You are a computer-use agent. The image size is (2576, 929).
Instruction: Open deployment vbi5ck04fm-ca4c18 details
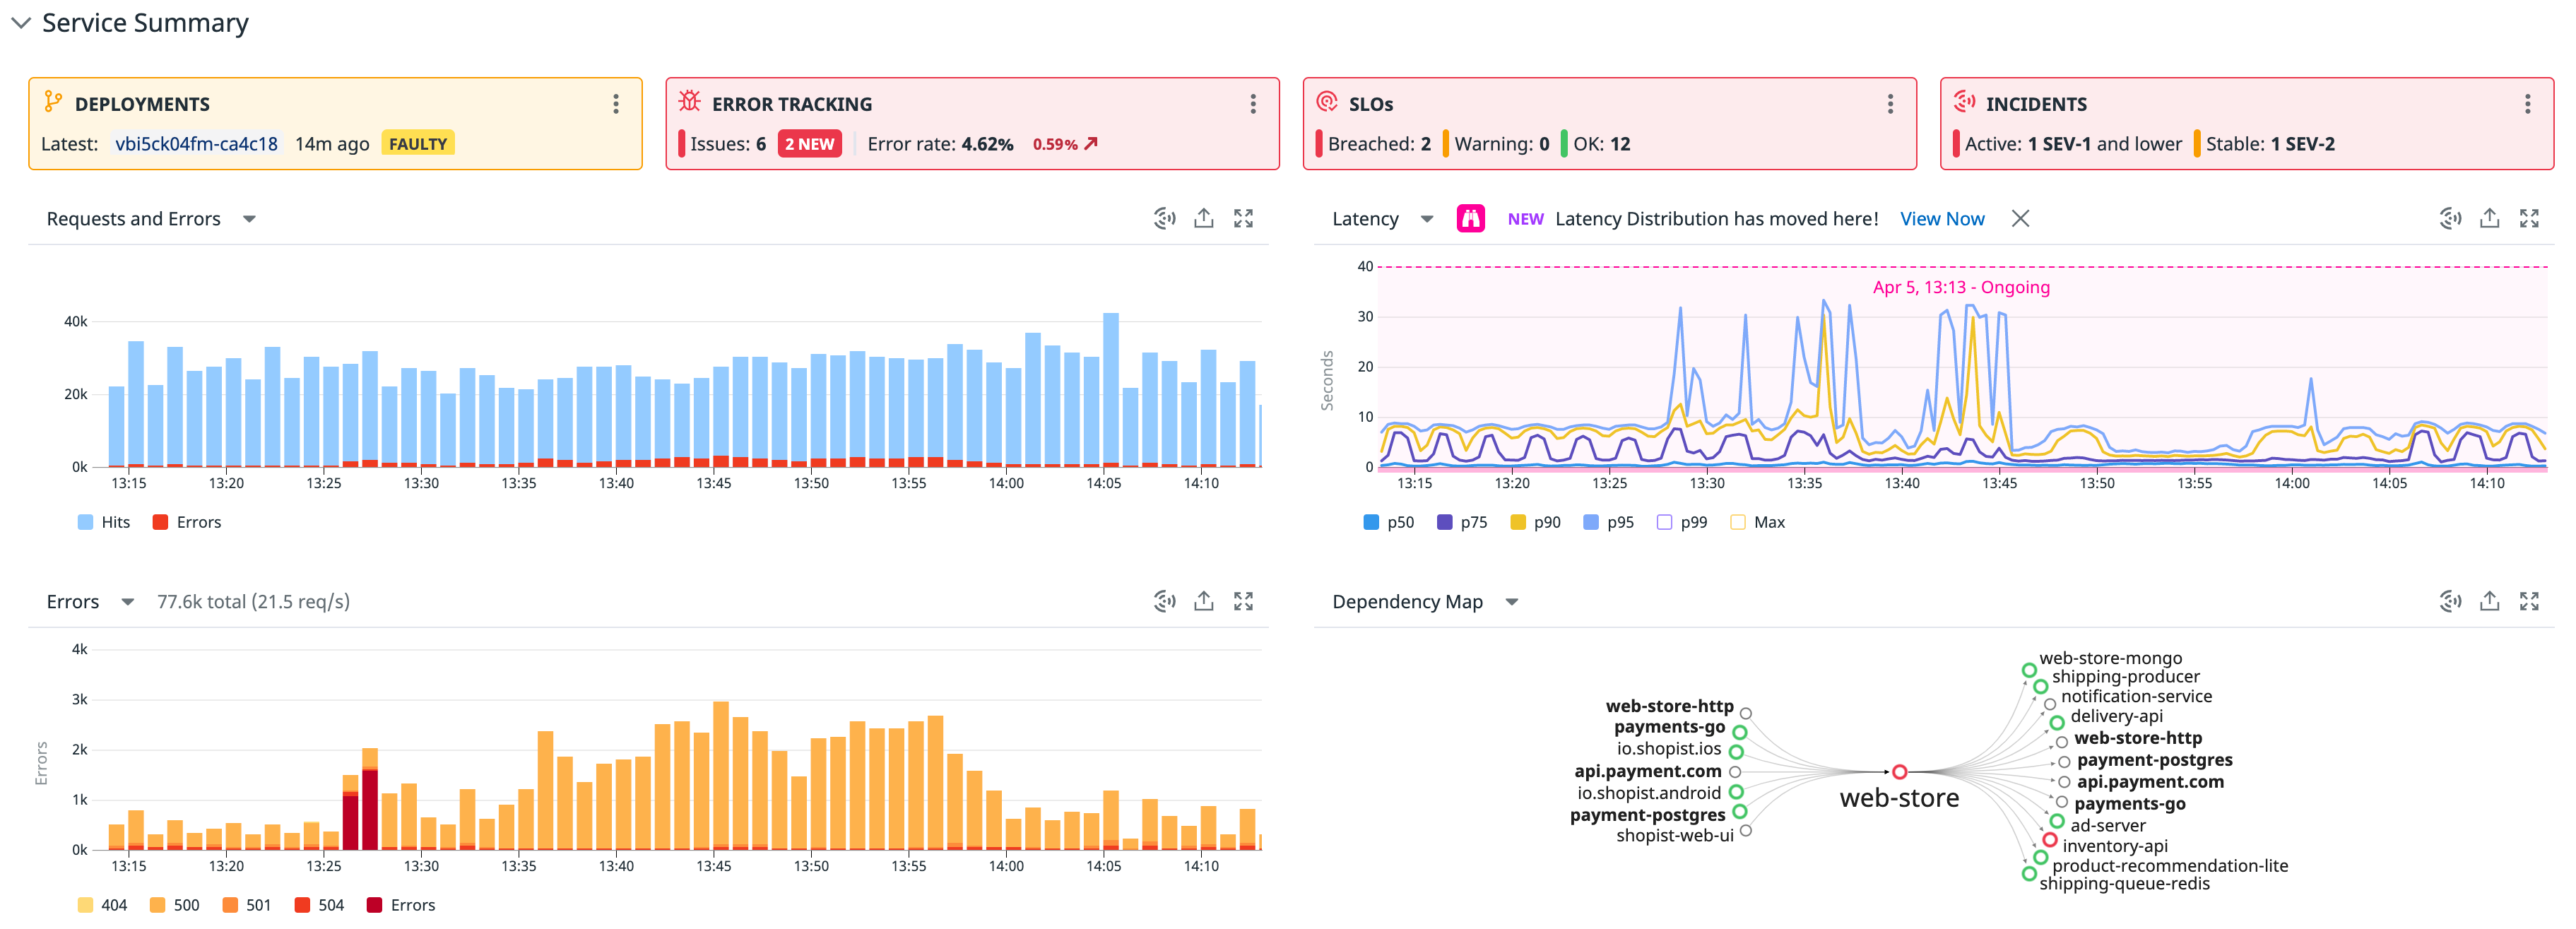[195, 143]
